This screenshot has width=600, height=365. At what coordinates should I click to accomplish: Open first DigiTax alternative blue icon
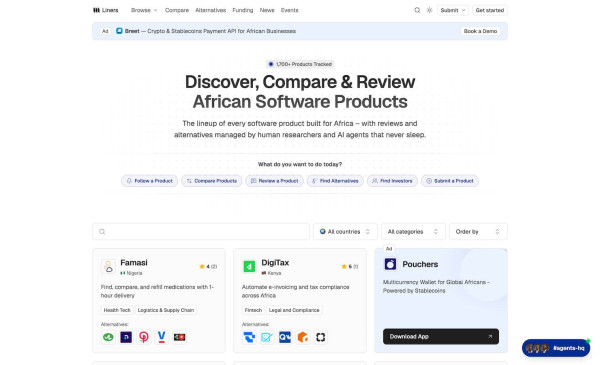pyautogui.click(x=249, y=337)
